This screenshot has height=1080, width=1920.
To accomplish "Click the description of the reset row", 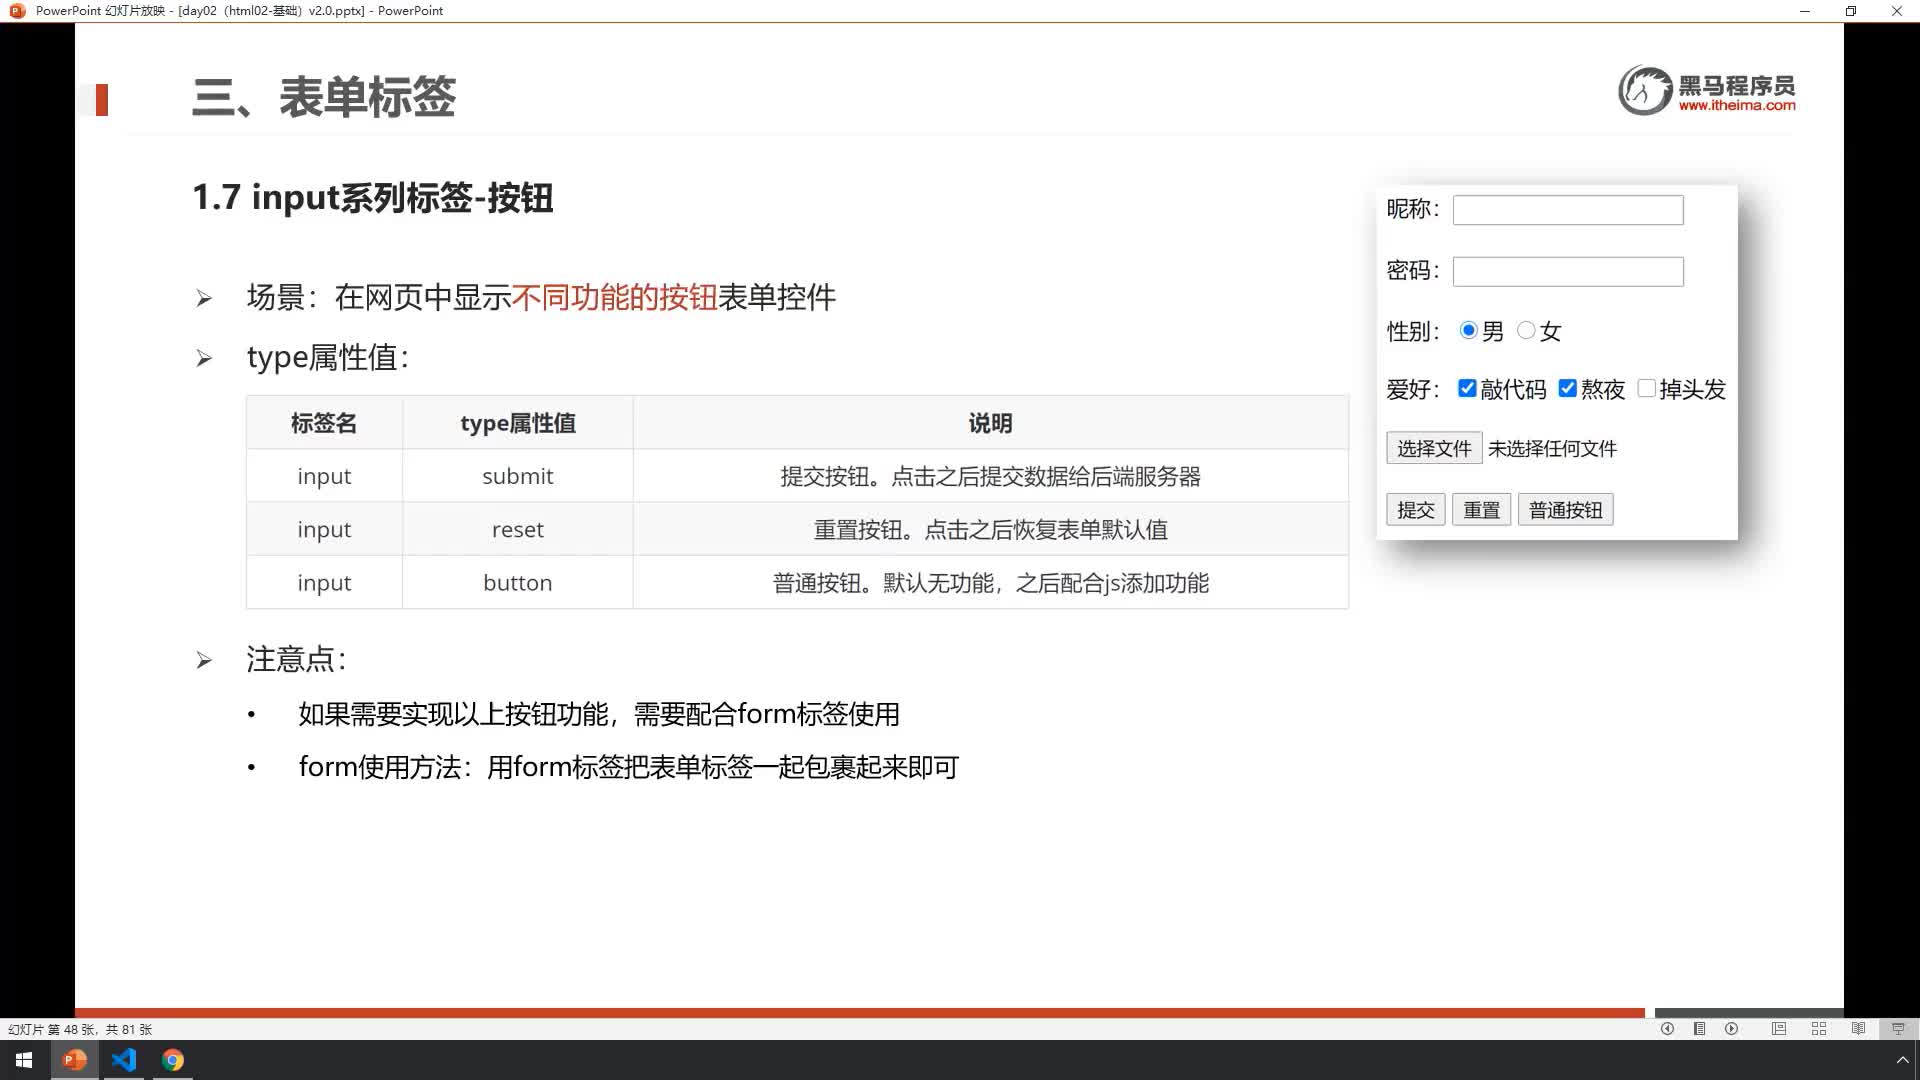I will [x=990, y=529].
